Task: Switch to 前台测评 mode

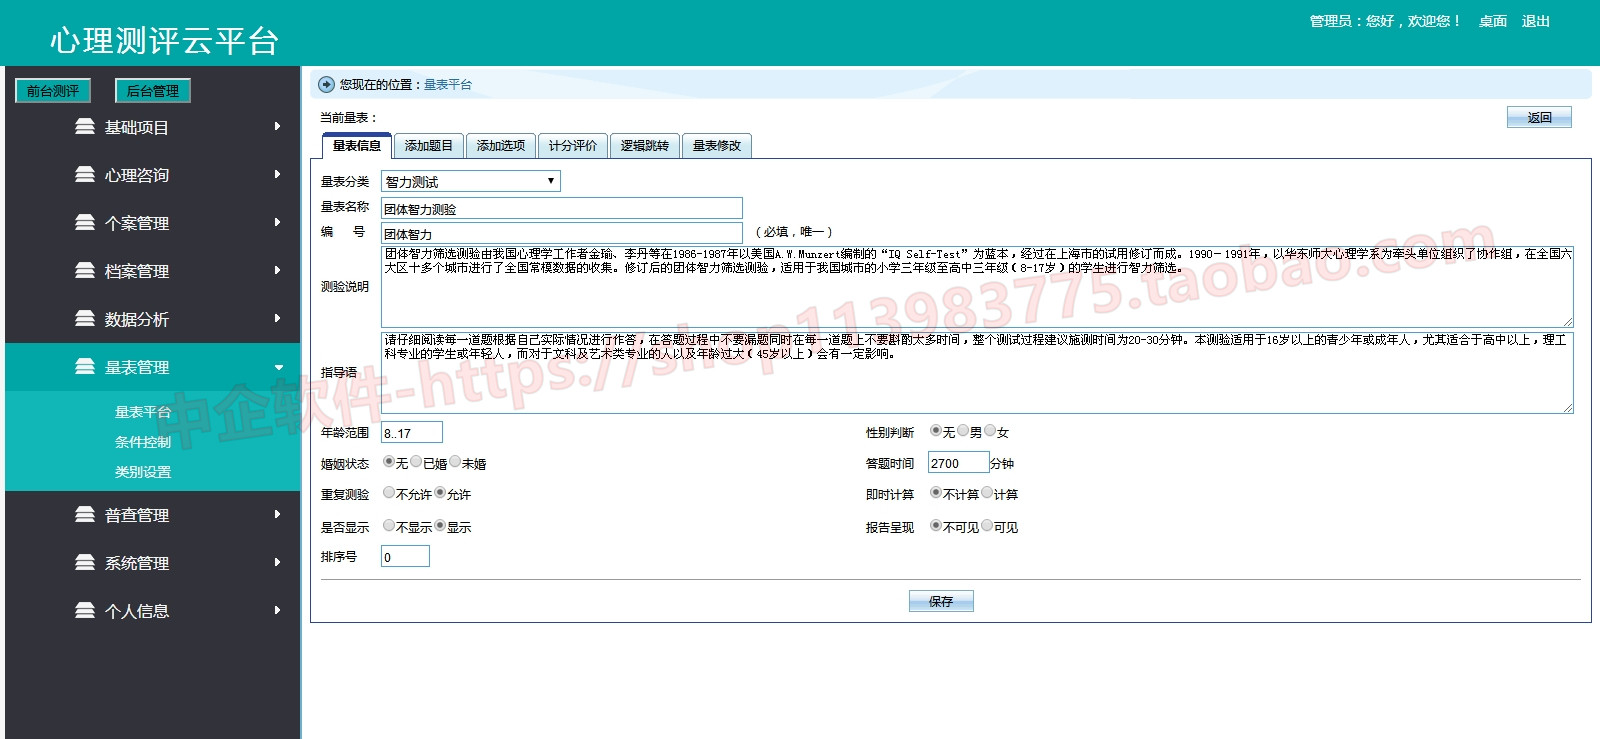Action: pyautogui.click(x=53, y=91)
